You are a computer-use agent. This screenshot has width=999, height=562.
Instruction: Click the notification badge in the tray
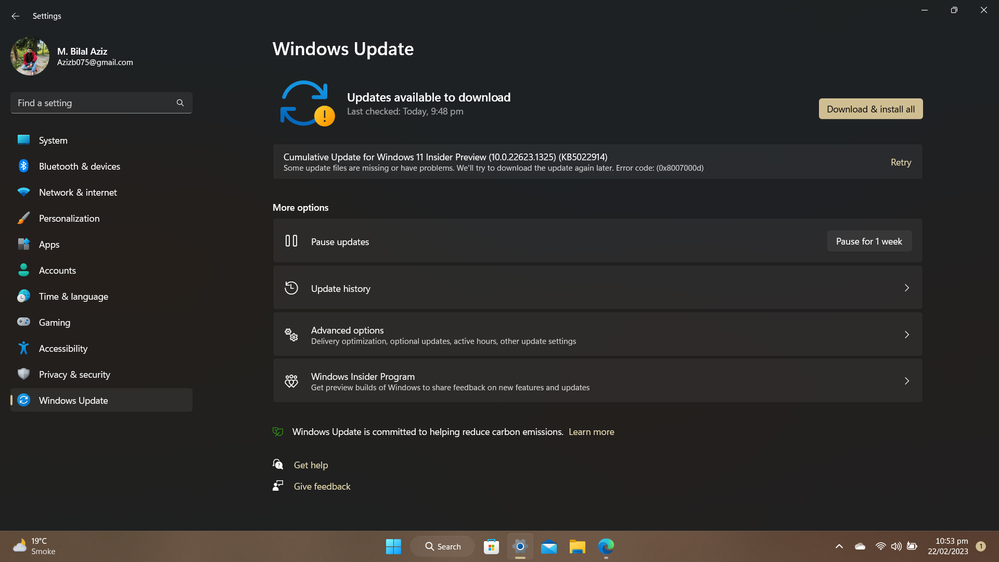click(981, 546)
